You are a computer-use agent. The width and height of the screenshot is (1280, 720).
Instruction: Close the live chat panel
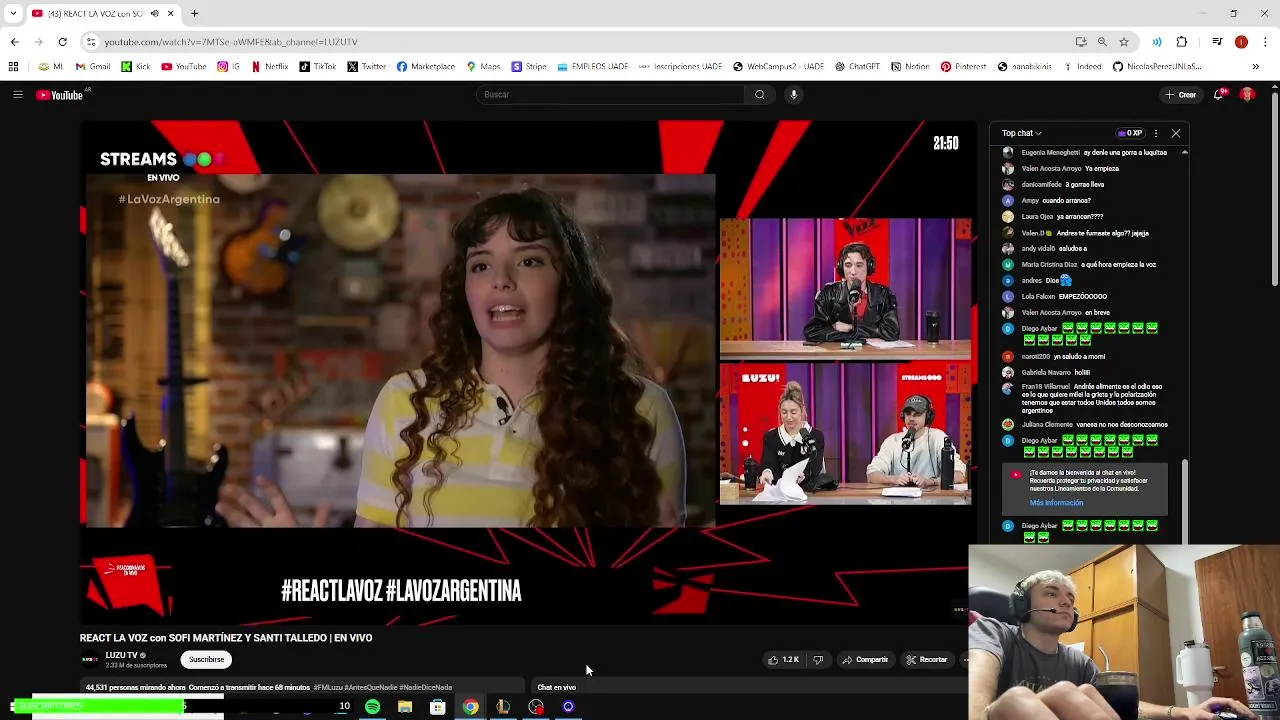[1176, 133]
